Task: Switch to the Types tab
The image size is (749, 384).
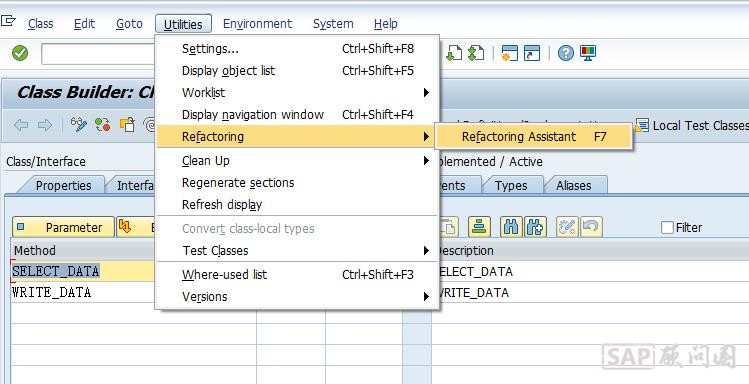Action: [x=511, y=185]
